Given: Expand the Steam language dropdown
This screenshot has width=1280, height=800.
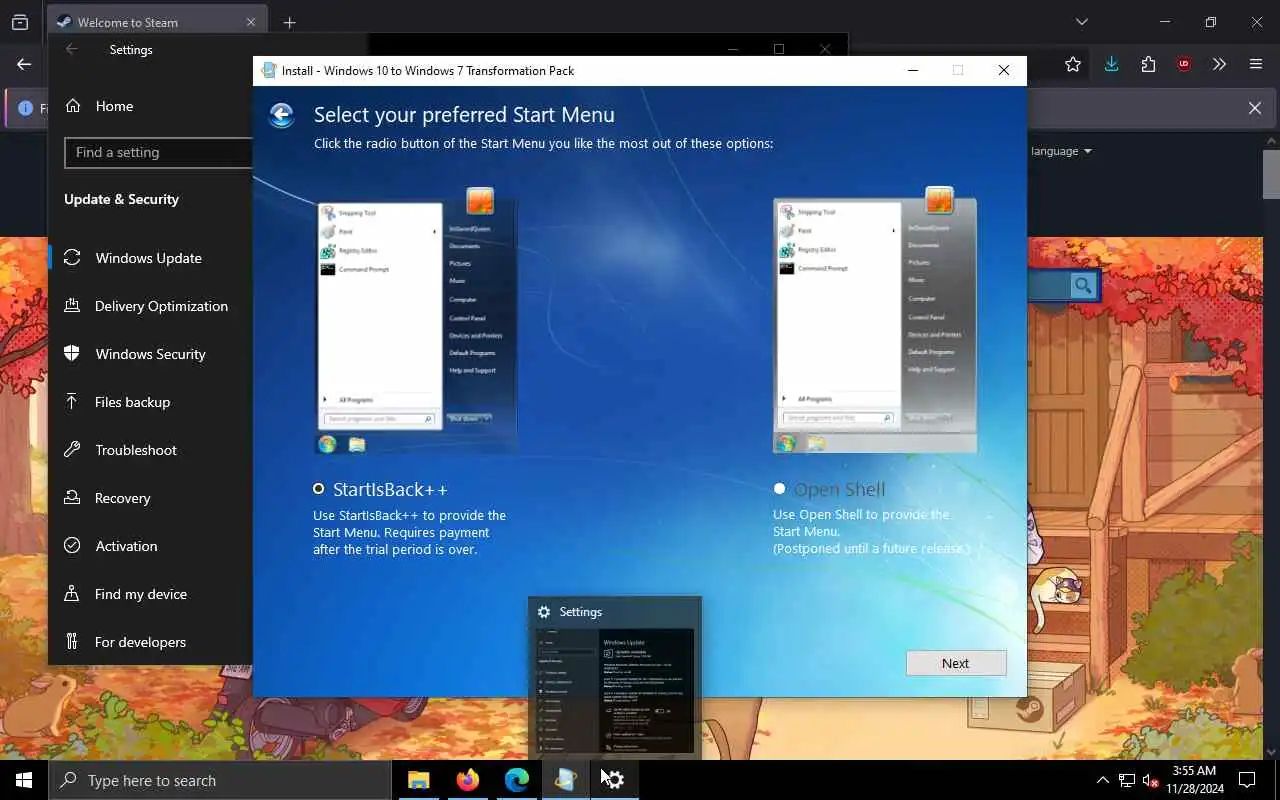Looking at the screenshot, I should (x=1061, y=151).
